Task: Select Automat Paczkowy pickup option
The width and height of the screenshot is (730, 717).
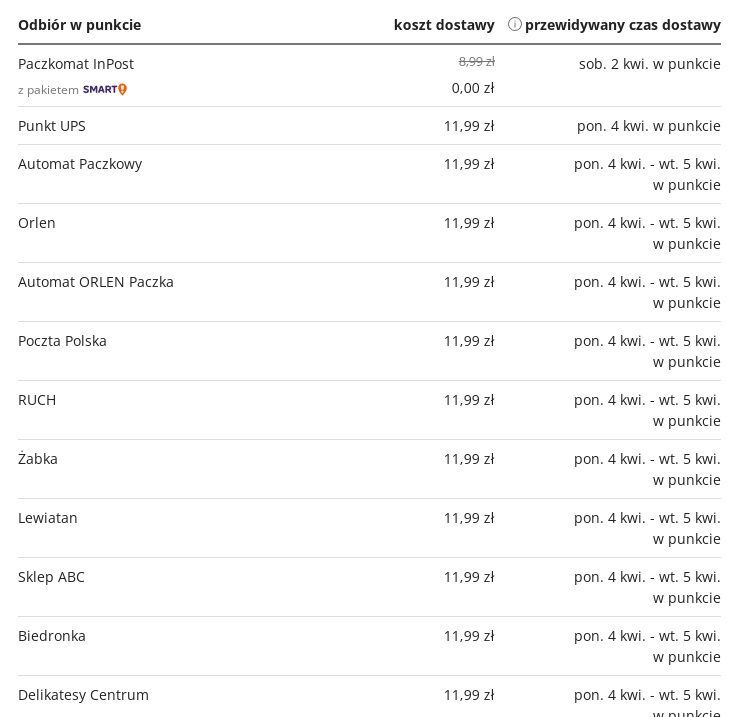Action: coord(80,164)
